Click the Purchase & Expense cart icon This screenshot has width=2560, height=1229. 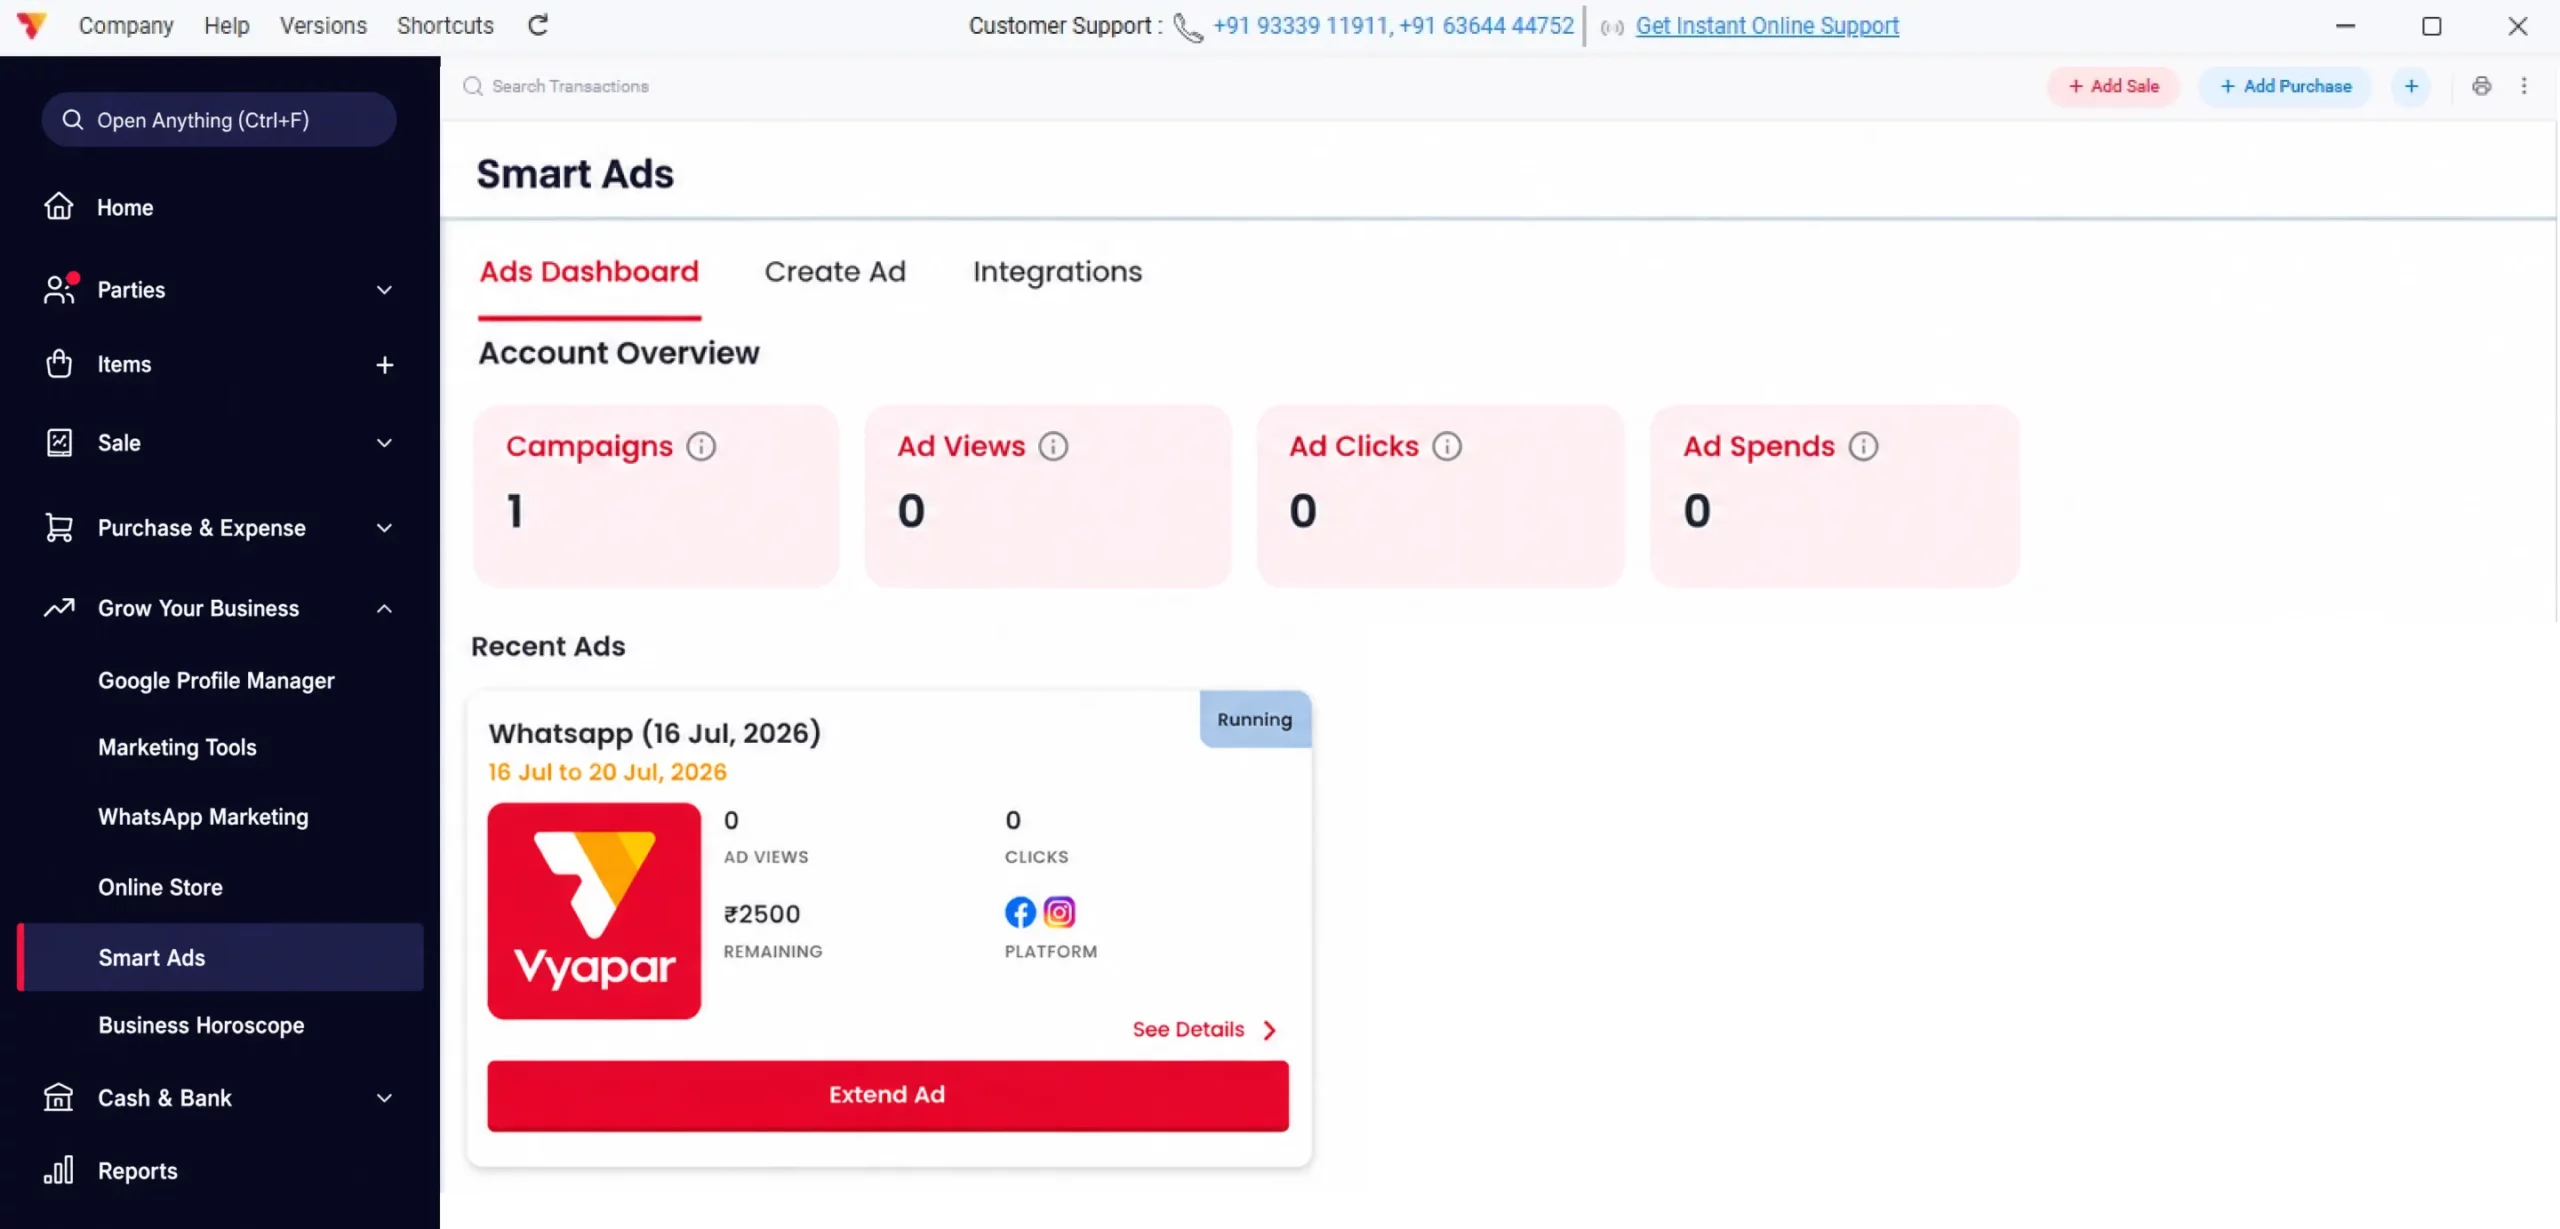(x=59, y=527)
